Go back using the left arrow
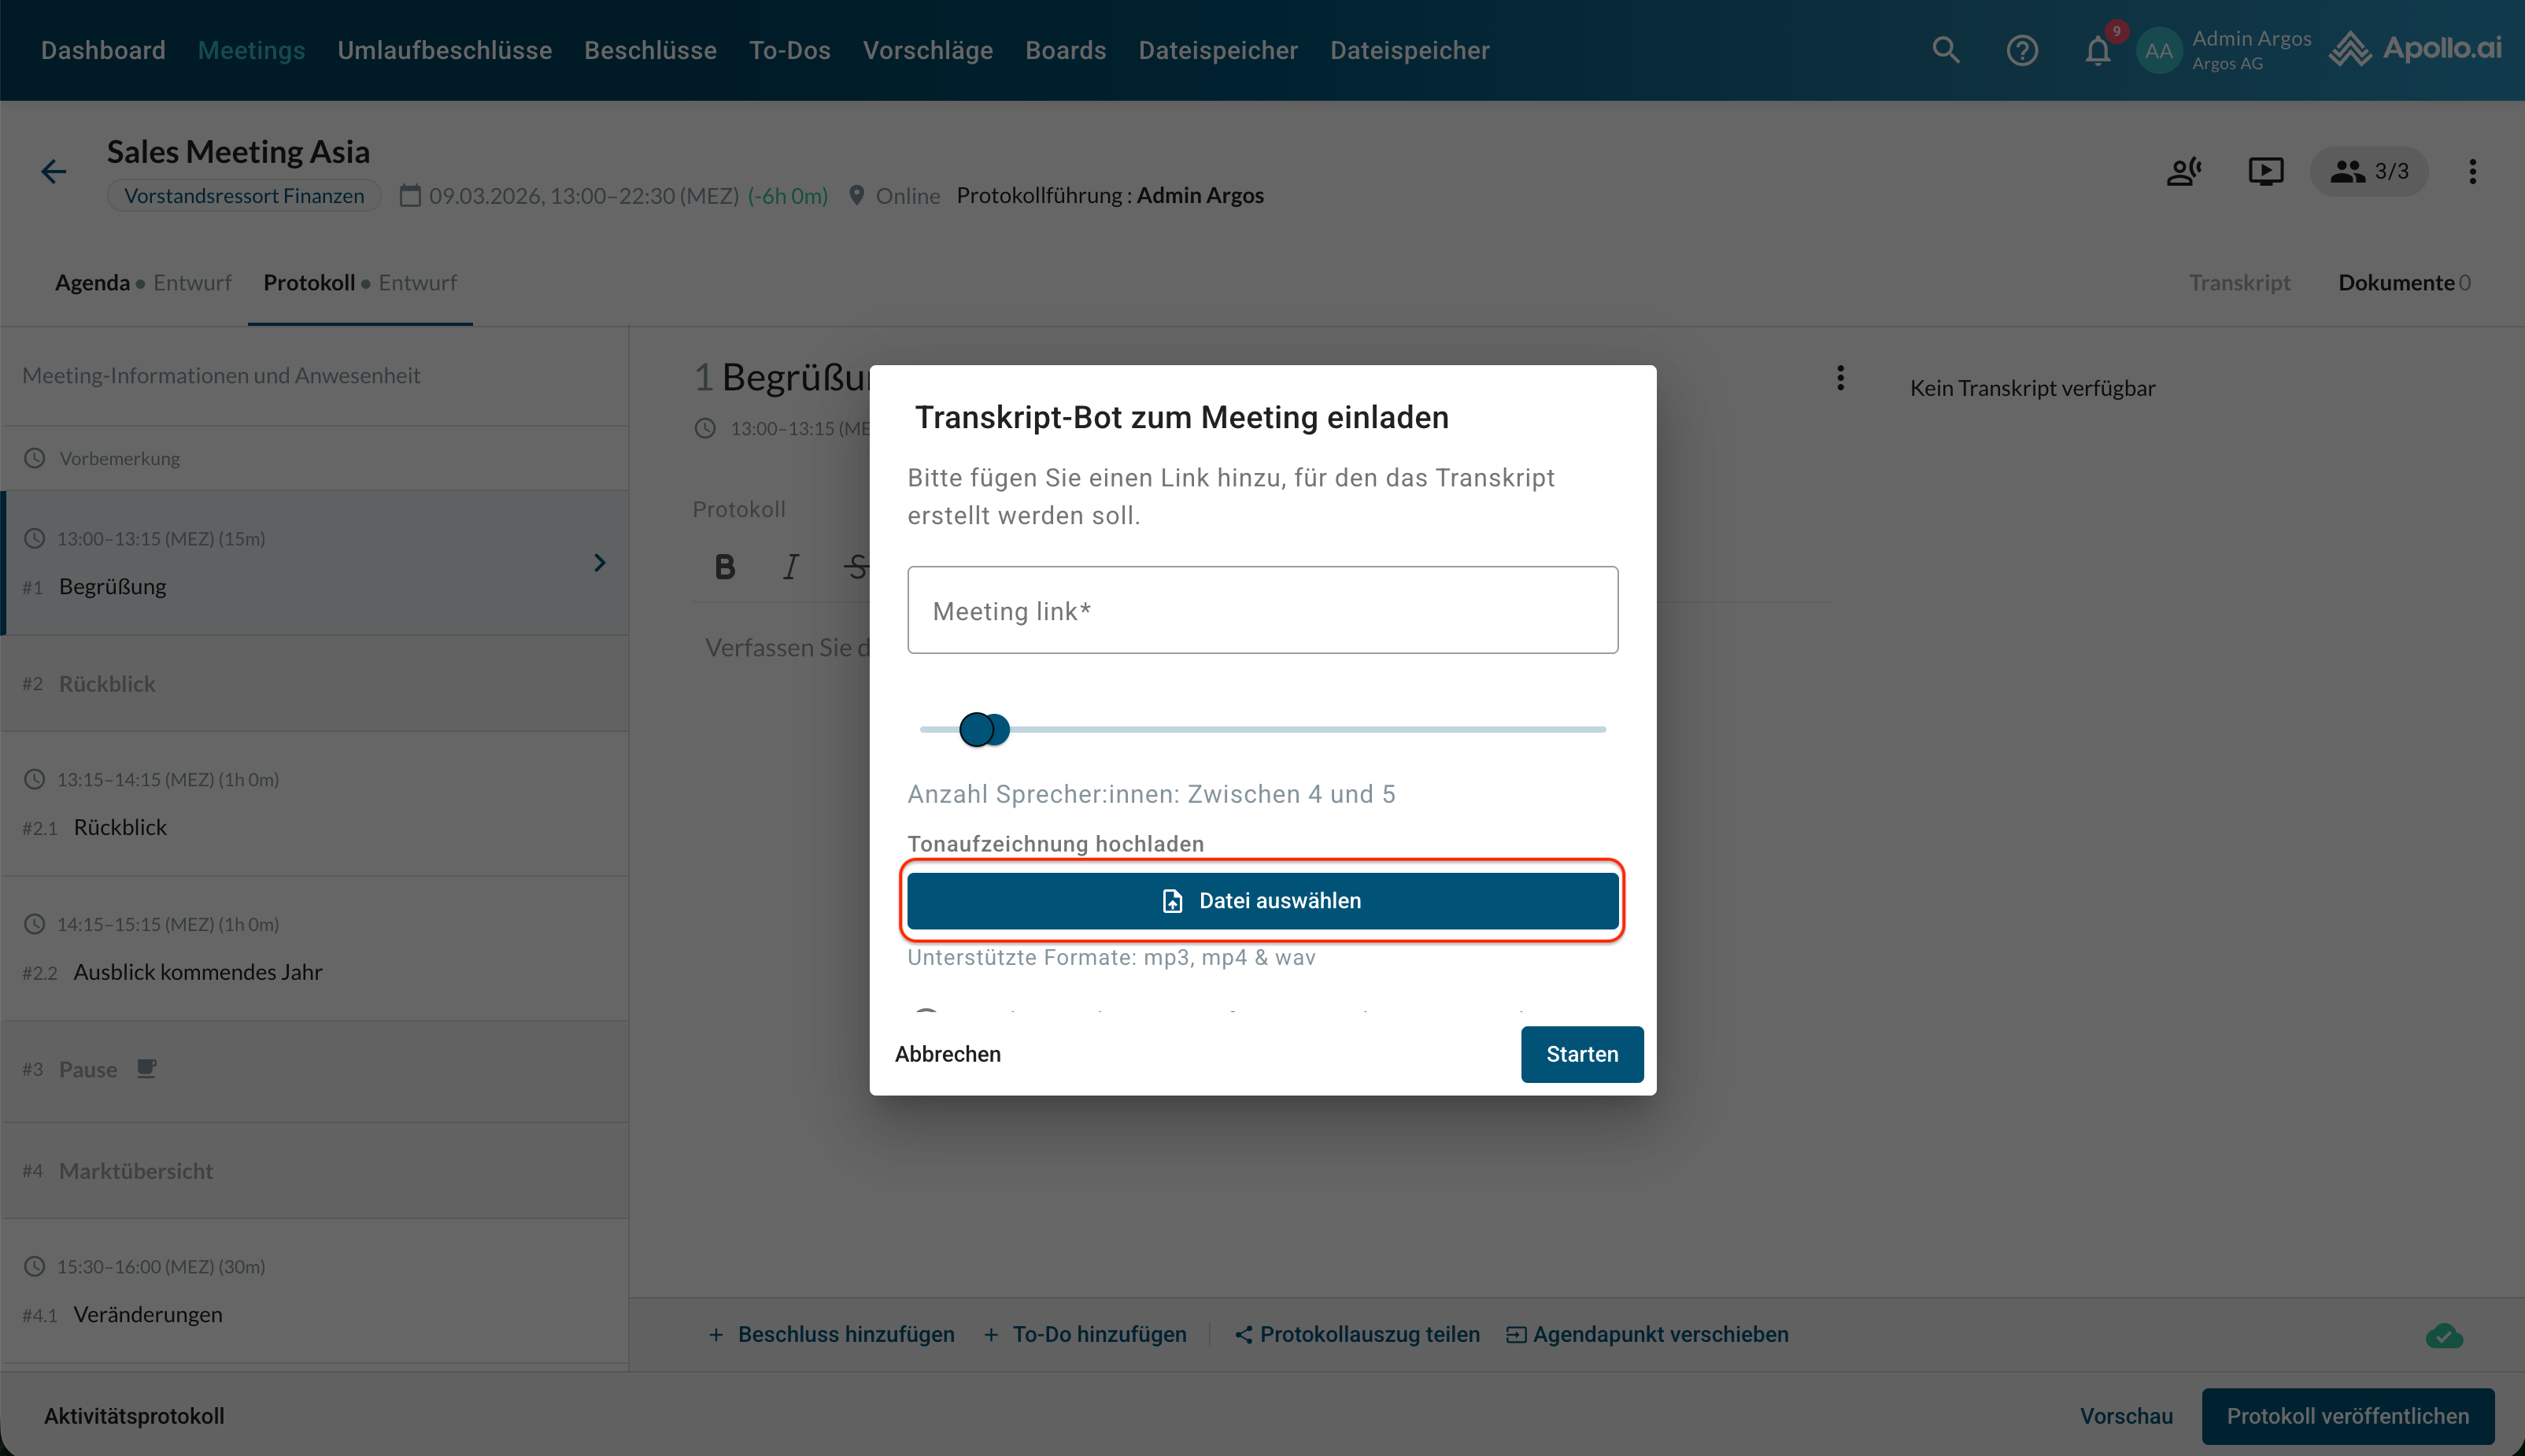Screen dimensions: 2525x1456 click(x=54, y=172)
